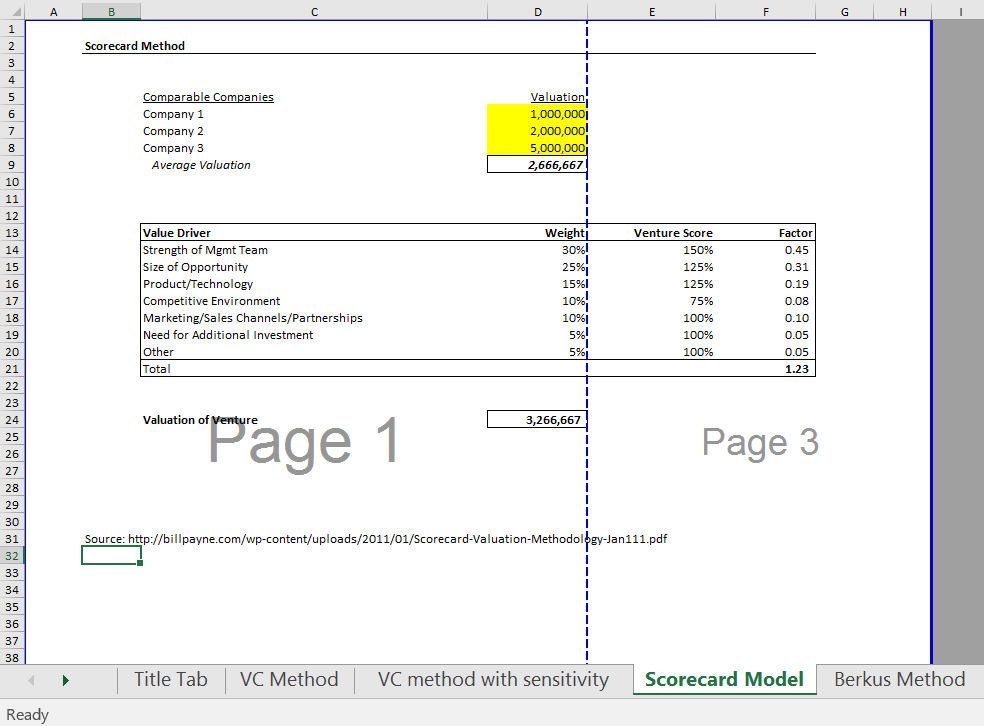Click Competitive Environment row label
Screen dimensions: 984x726
(211, 301)
